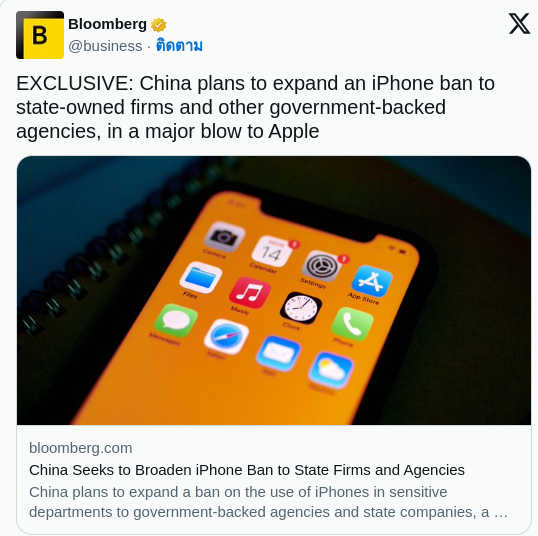Click the Safari compass icon
This screenshot has height=536, width=538.
coord(226,336)
